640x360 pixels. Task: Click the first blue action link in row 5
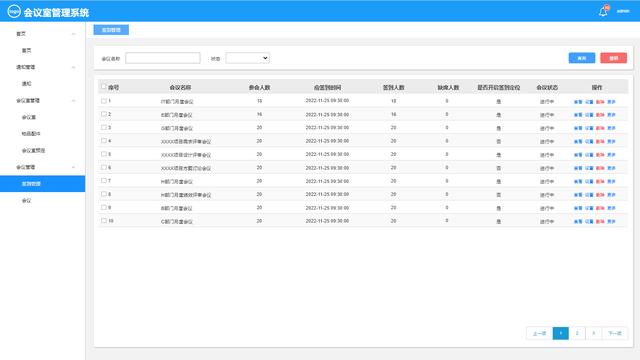click(578, 155)
